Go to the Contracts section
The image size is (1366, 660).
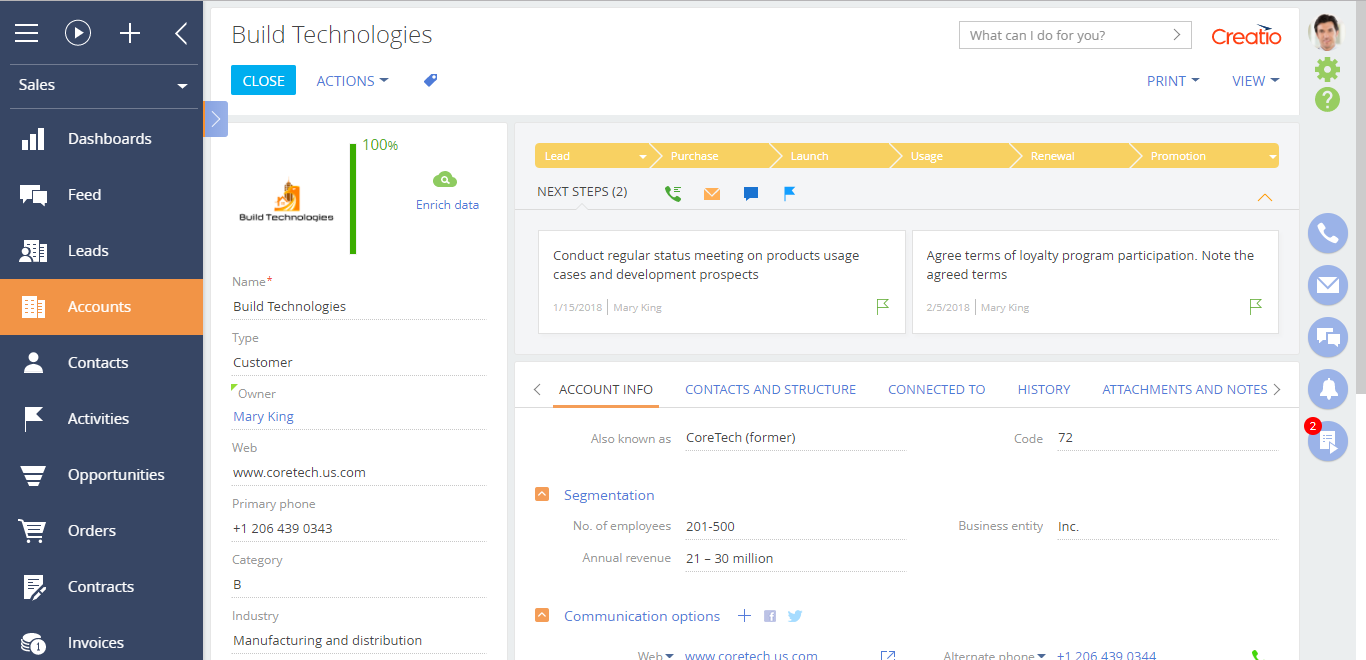[x=102, y=587]
